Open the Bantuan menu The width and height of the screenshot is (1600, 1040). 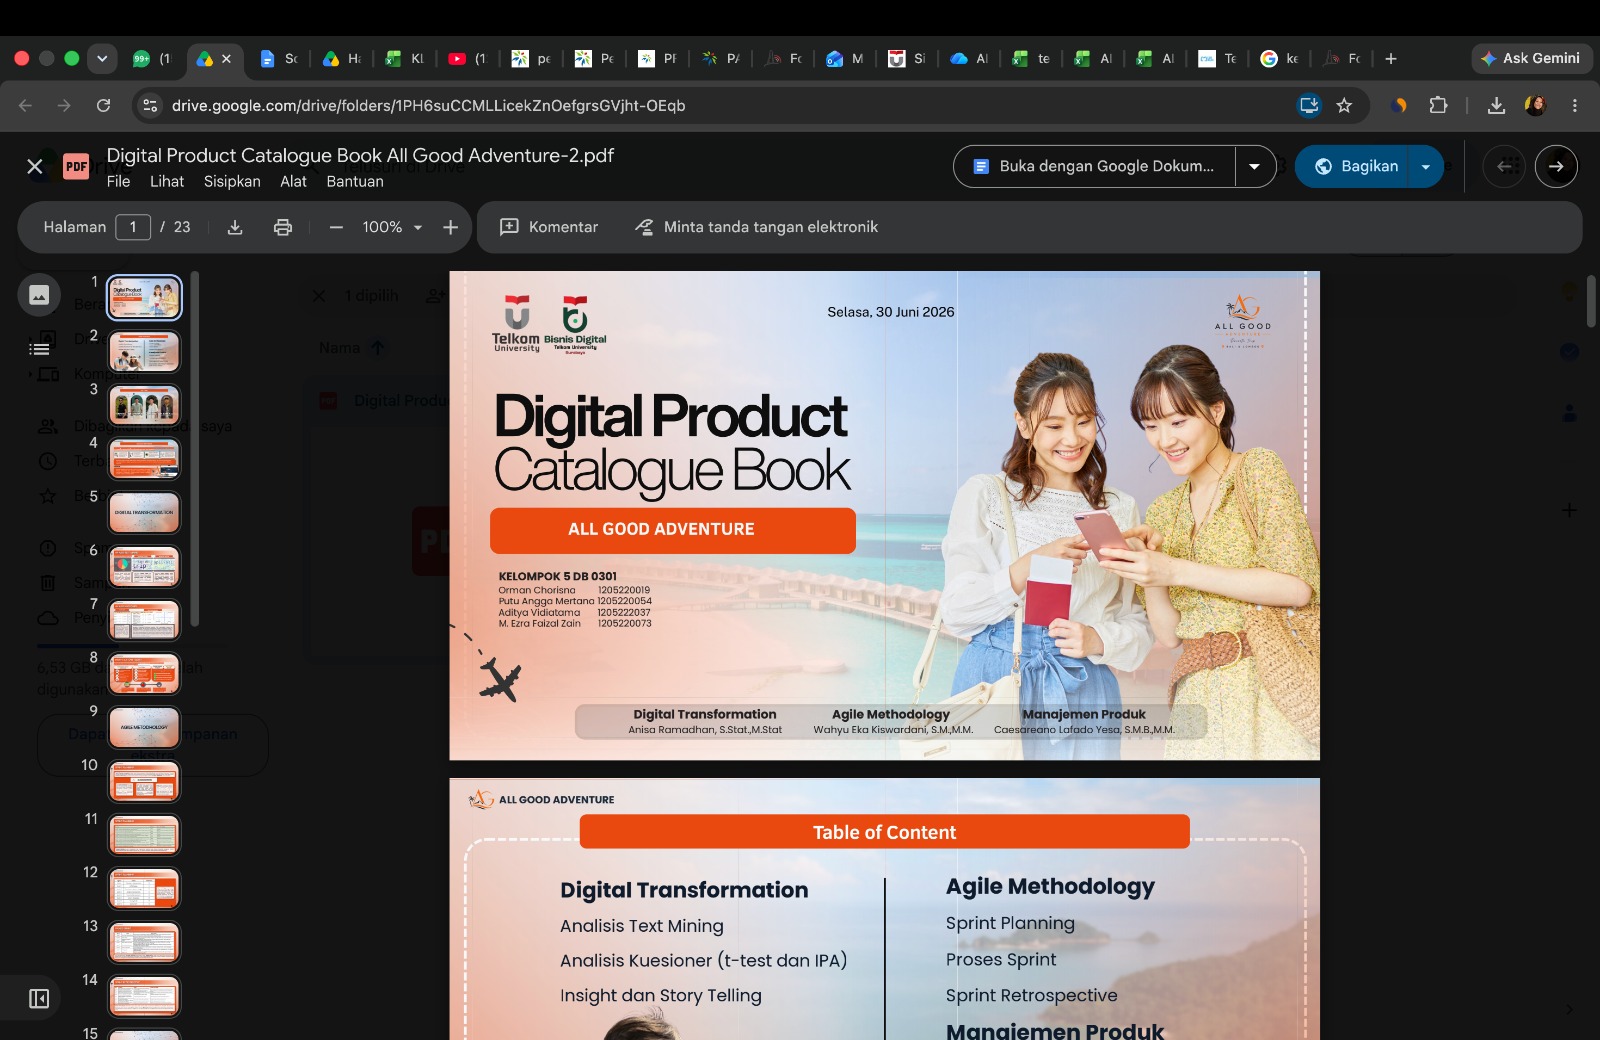(355, 181)
